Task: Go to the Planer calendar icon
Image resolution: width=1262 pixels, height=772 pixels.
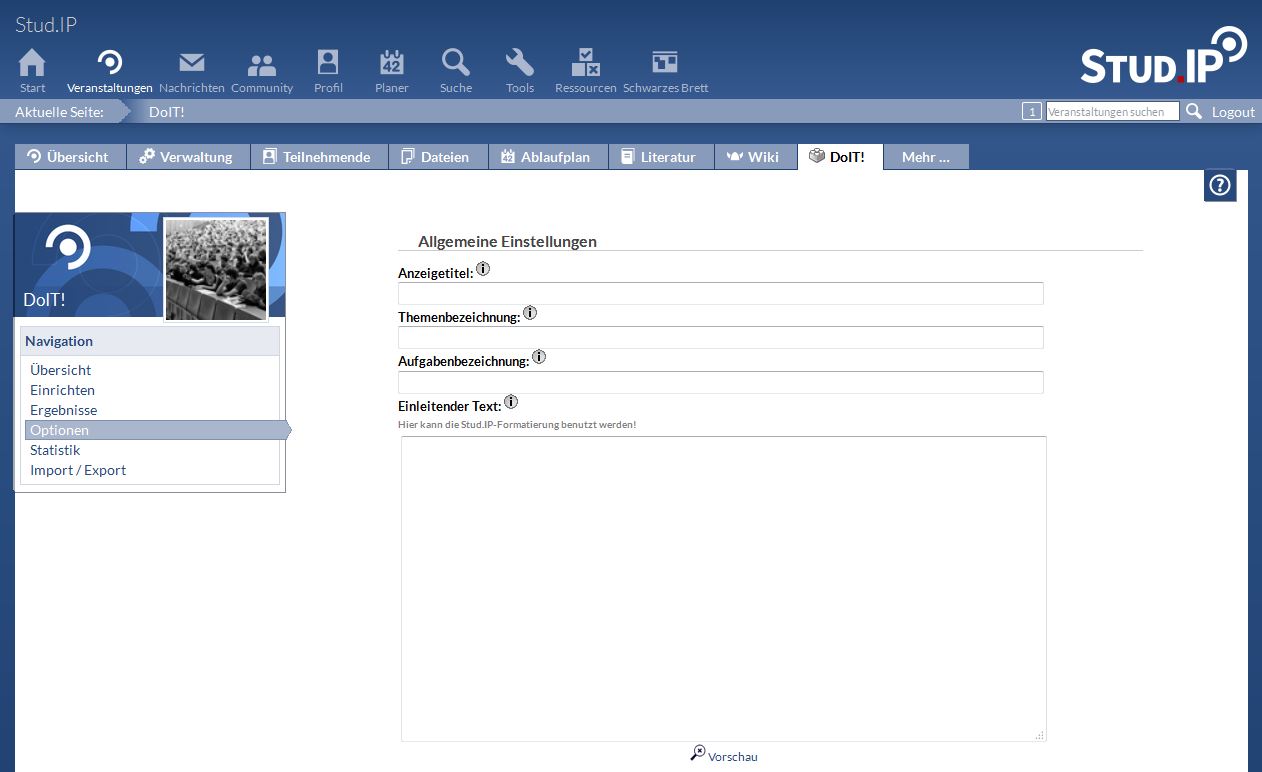Action: [x=391, y=64]
